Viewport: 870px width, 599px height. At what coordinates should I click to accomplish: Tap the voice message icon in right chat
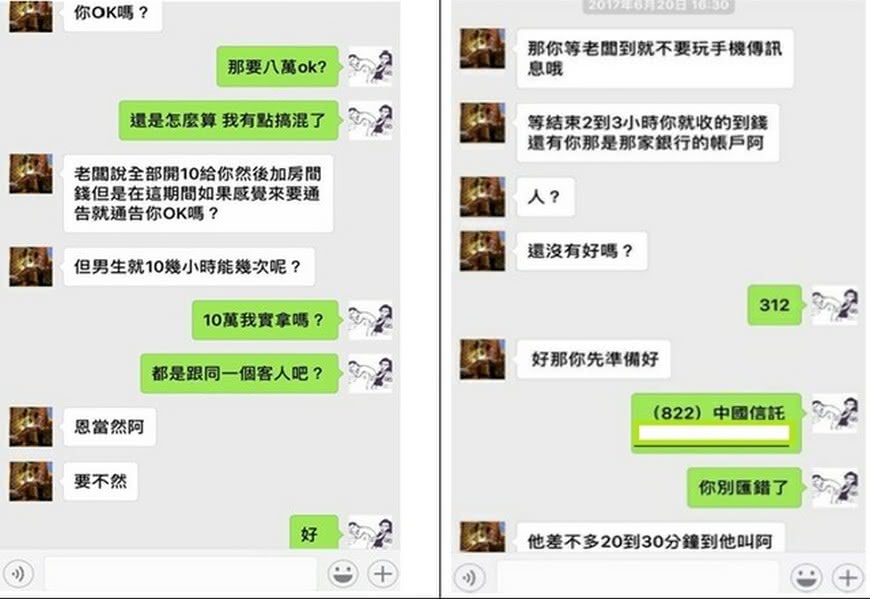[469, 578]
